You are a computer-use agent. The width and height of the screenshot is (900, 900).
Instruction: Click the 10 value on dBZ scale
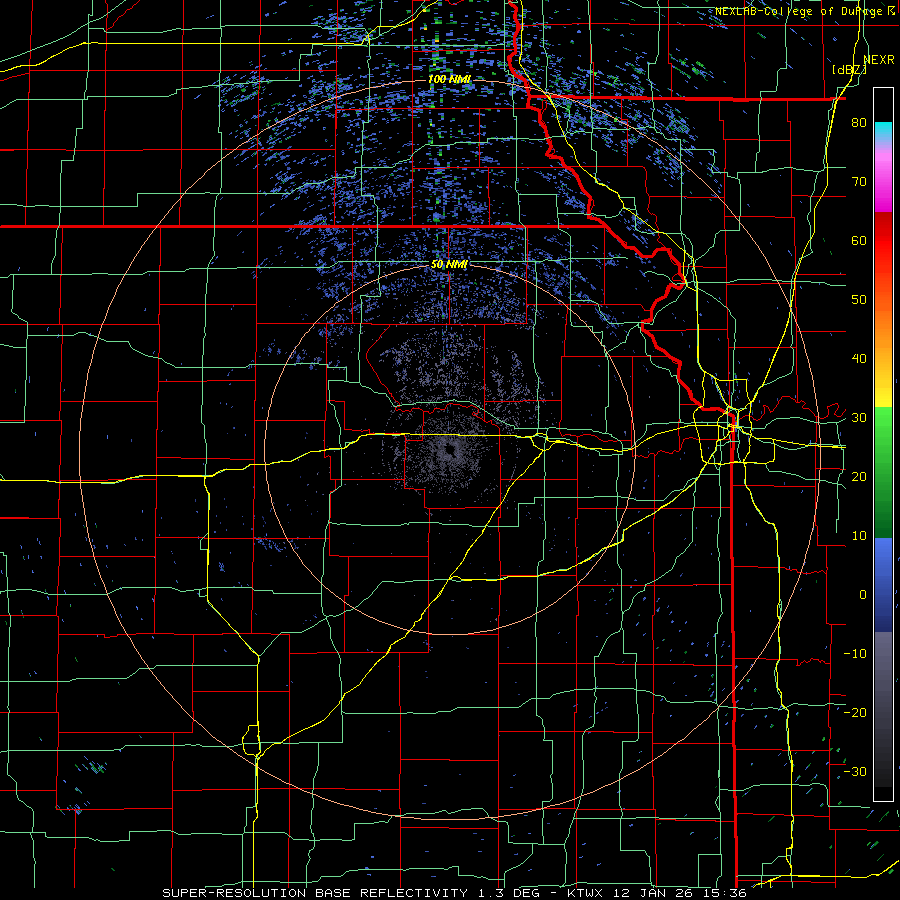859,536
